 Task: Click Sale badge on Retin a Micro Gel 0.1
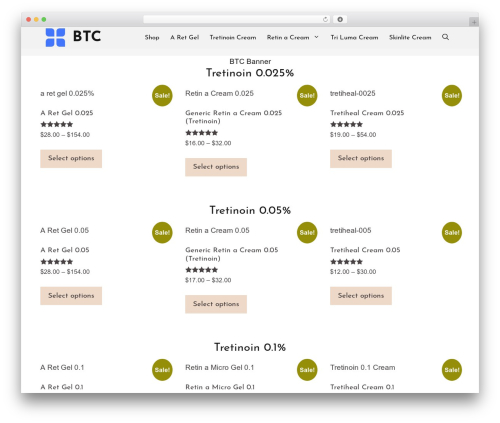307,370
